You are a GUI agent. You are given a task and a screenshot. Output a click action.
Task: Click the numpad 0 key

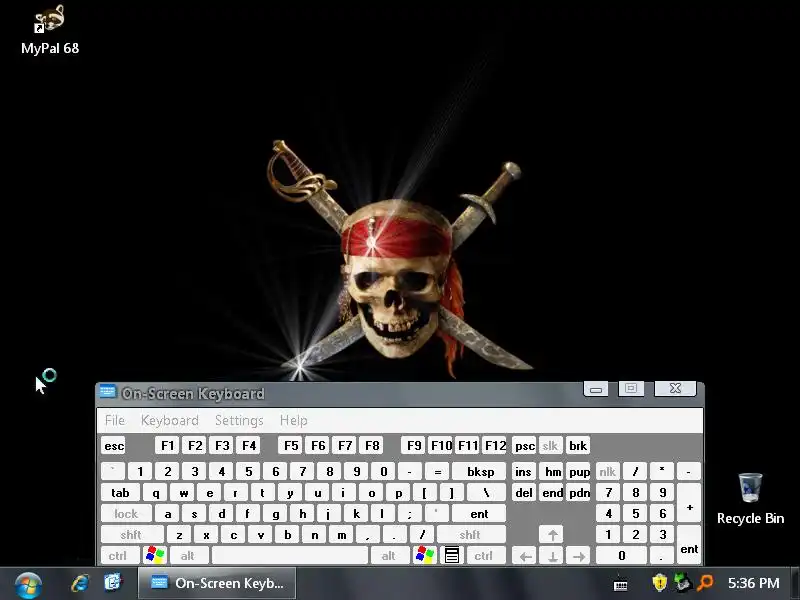(621, 555)
